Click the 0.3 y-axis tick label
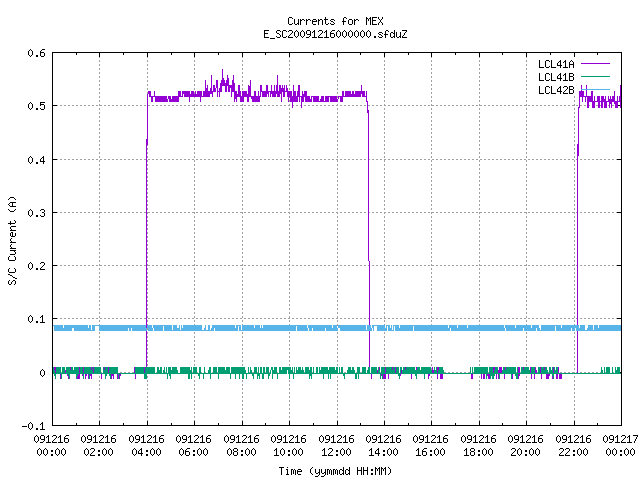Image resolution: width=640 pixels, height=480 pixels. (36, 213)
